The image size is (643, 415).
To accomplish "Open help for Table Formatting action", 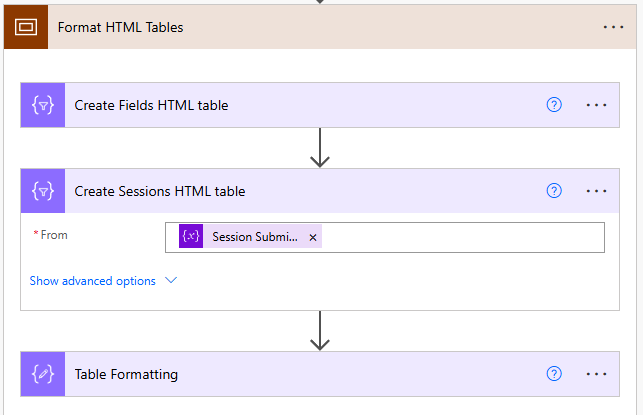I will click(555, 375).
